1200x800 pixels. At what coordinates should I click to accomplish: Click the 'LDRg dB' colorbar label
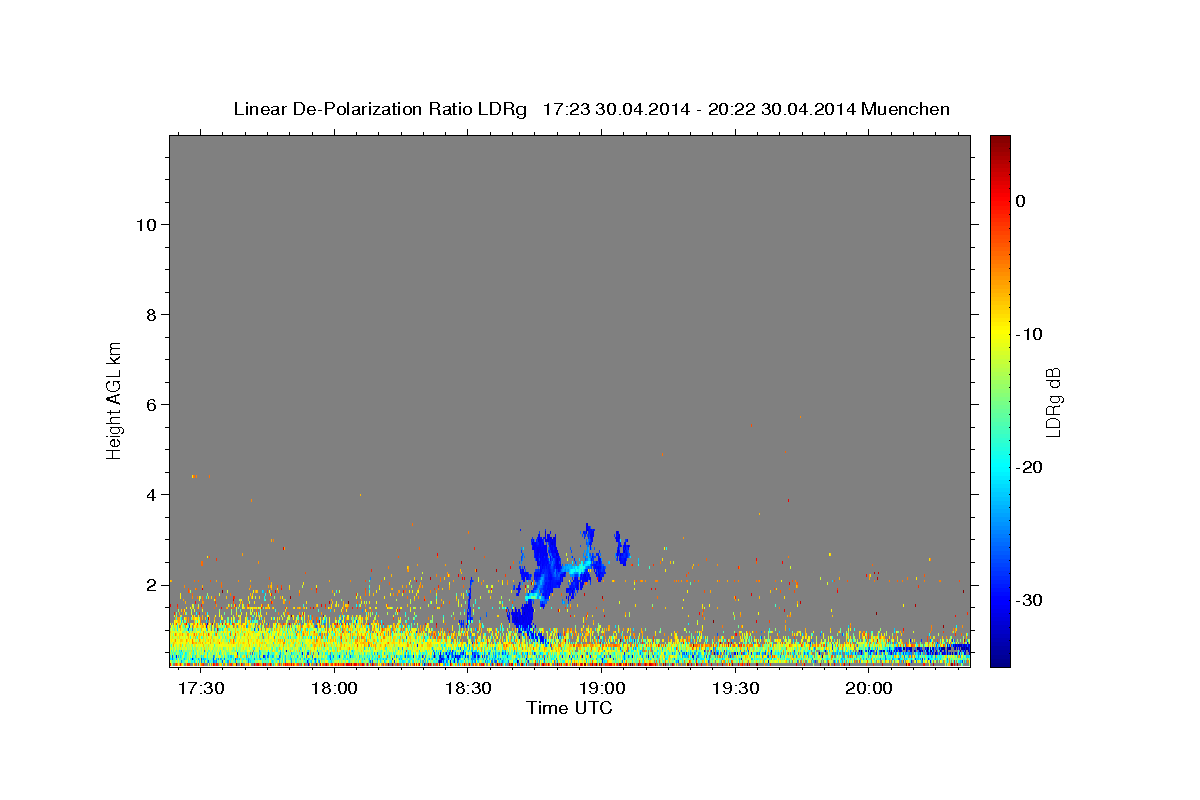(1053, 402)
